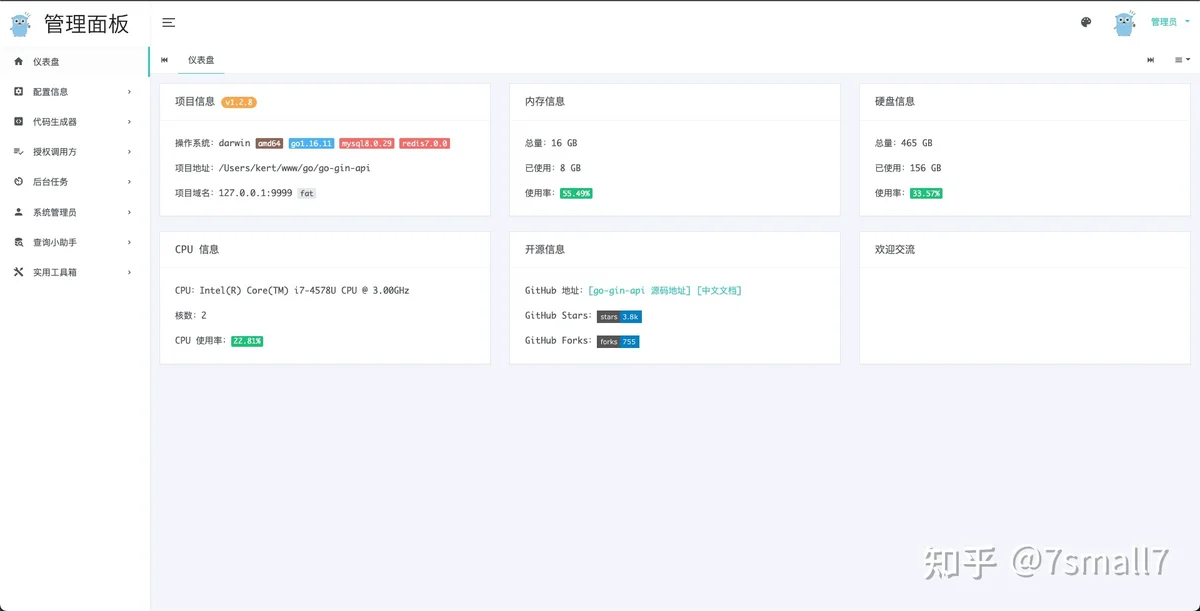Click the redis7.0.0 tag
The width and height of the screenshot is (1200, 611).
(x=425, y=143)
